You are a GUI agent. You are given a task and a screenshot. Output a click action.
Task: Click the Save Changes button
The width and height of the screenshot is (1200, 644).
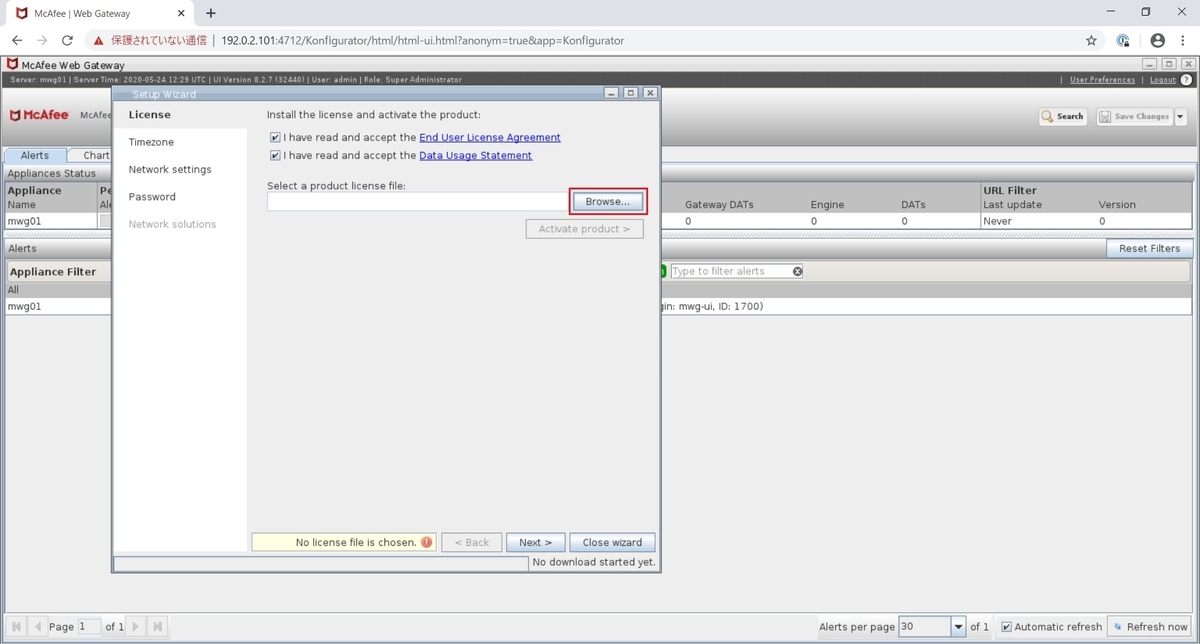(x=1134, y=116)
